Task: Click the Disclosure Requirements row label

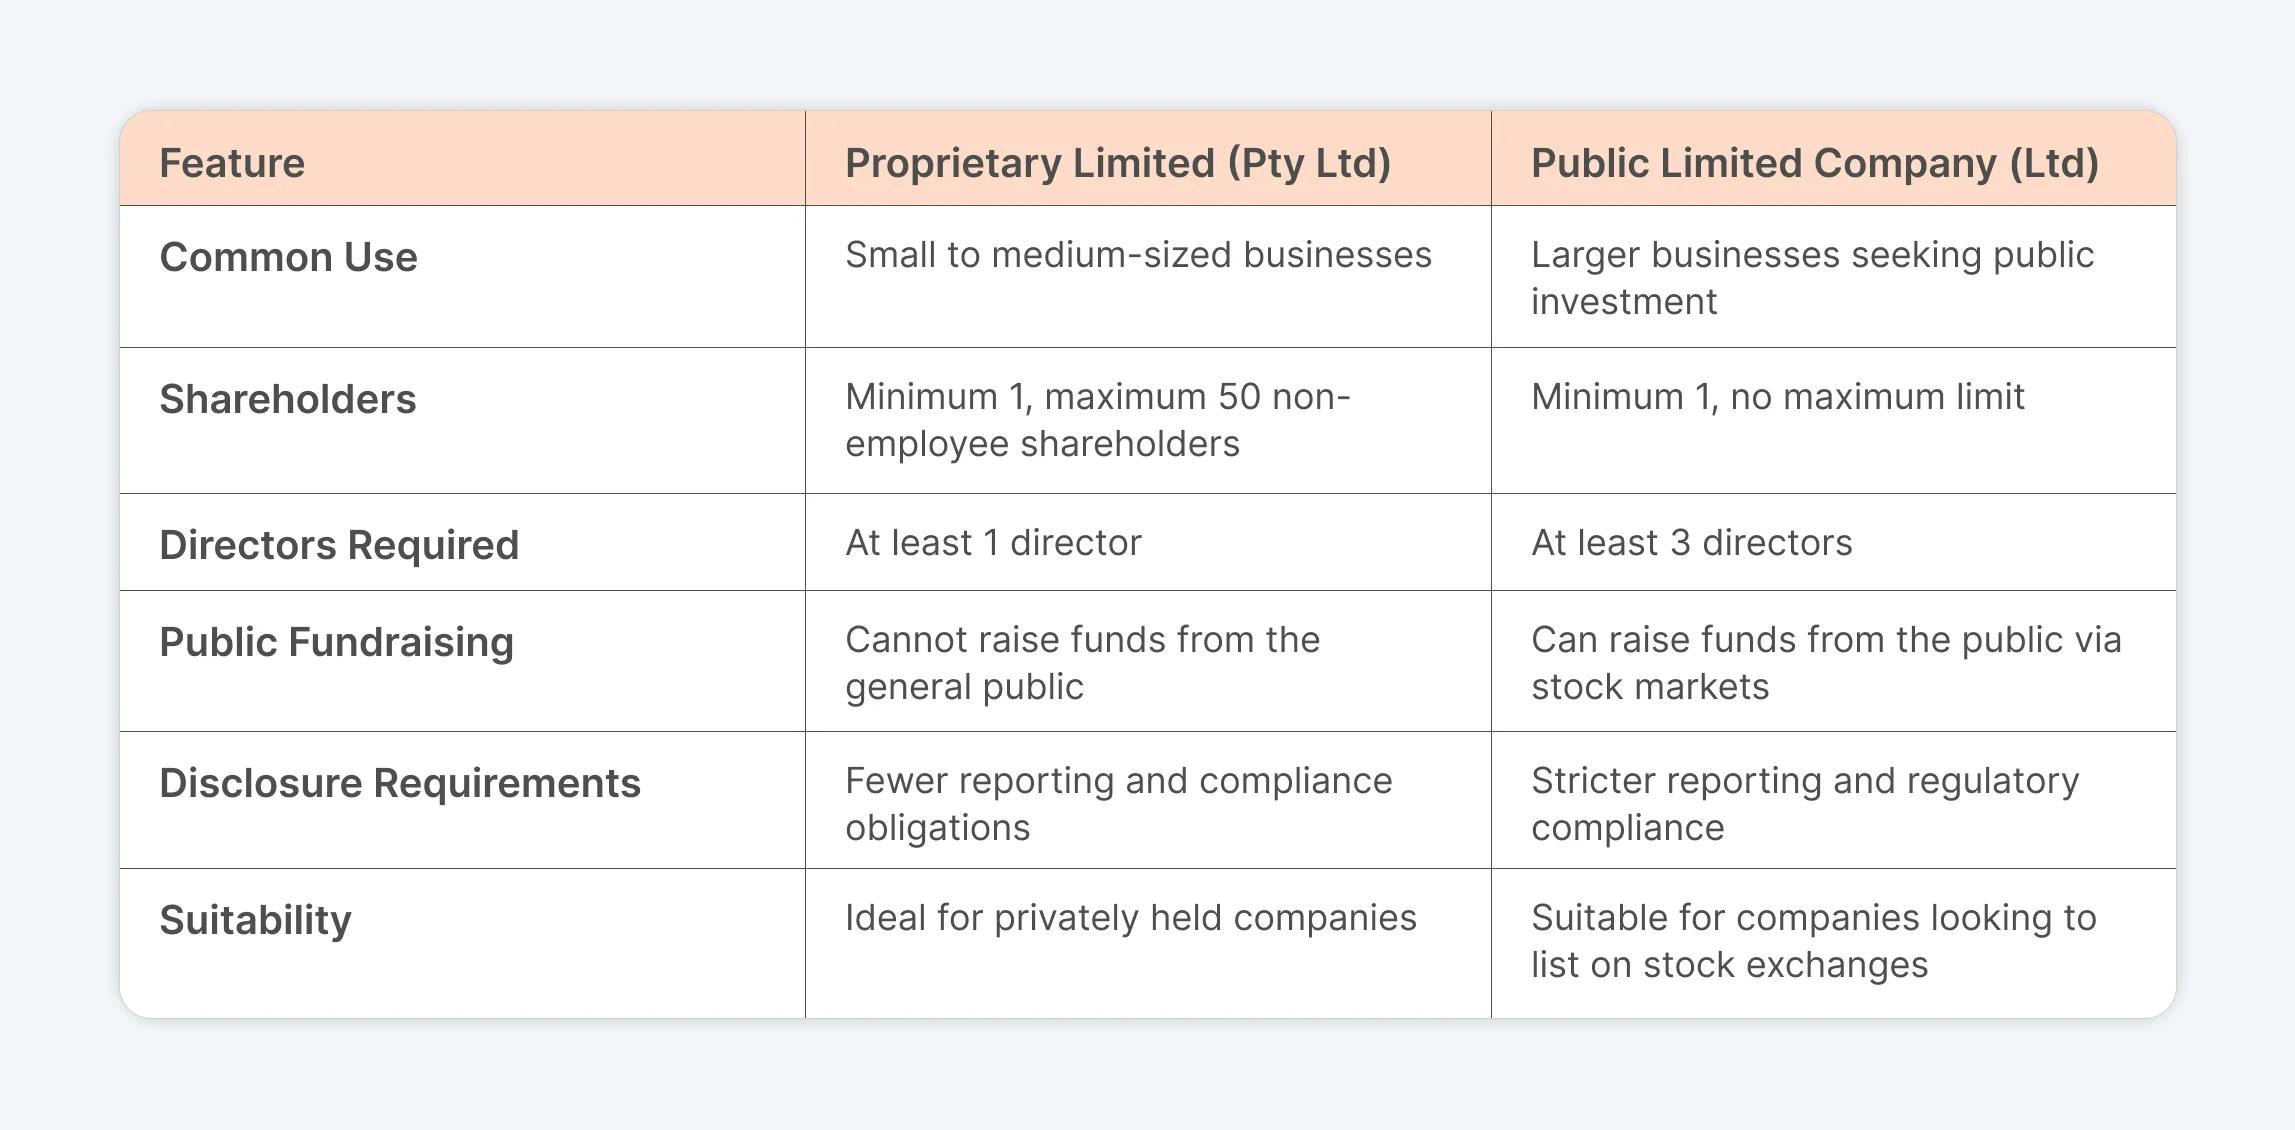Action: click(400, 783)
